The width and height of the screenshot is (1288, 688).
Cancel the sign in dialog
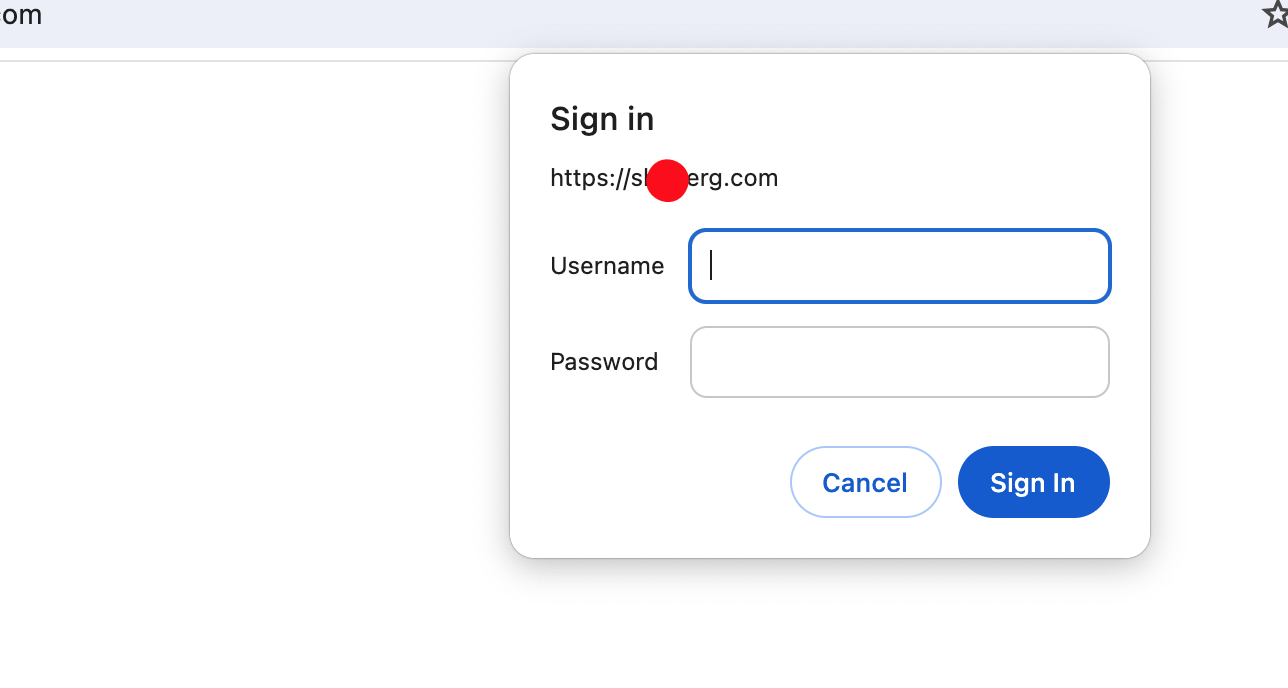(865, 482)
